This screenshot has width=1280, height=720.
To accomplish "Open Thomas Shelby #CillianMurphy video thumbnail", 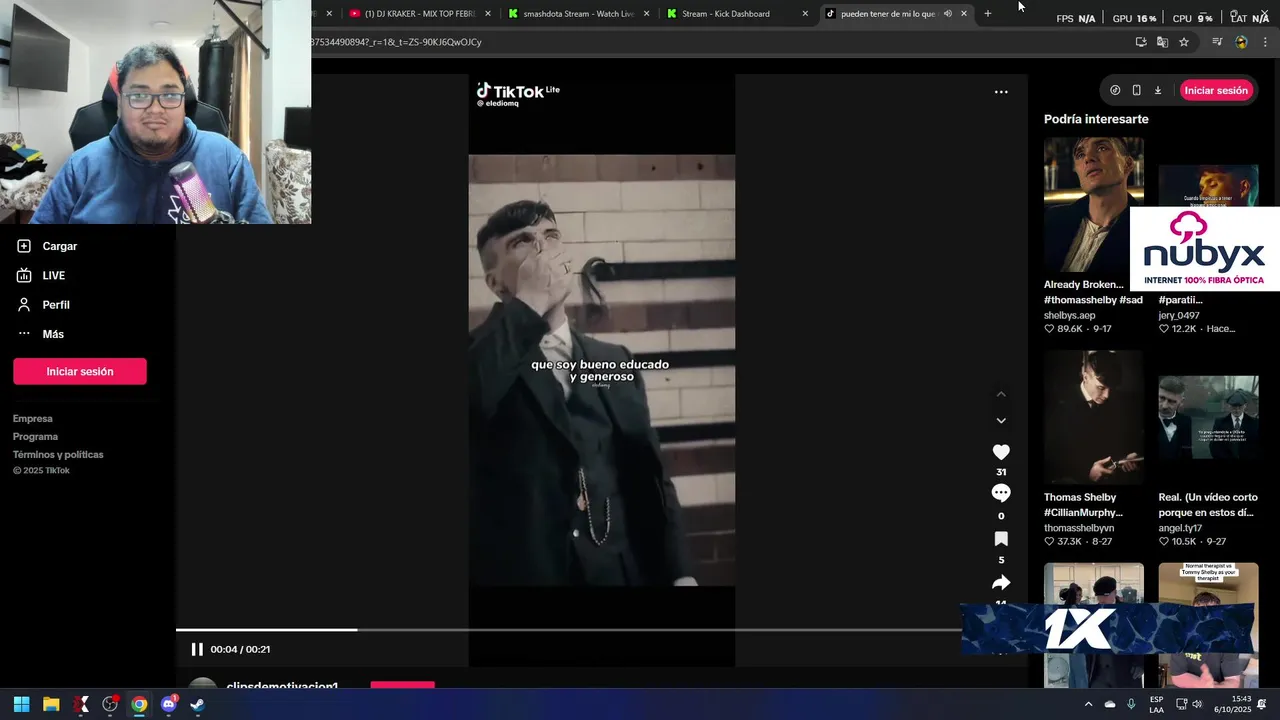I will point(1094,417).
